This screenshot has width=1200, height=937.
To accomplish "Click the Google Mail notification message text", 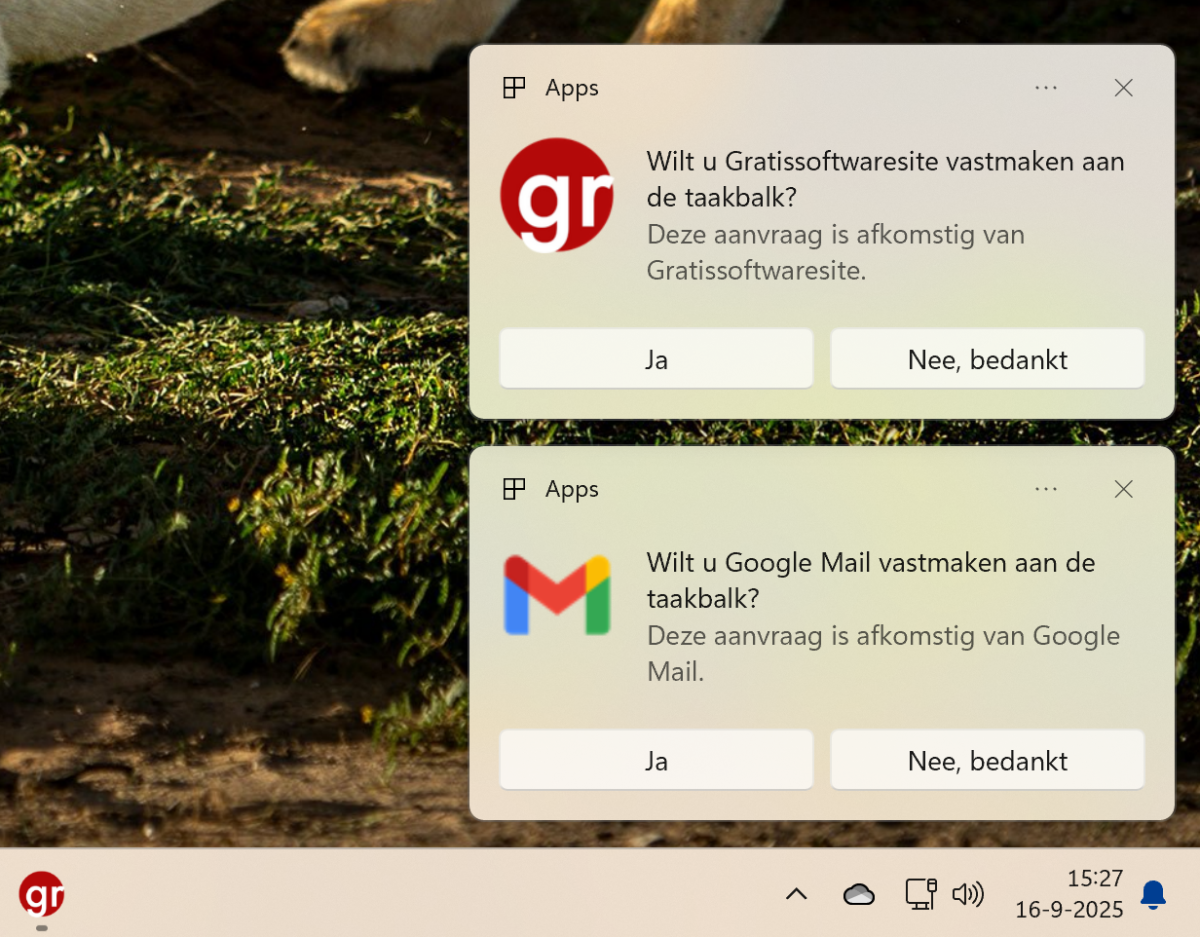I will tap(870, 580).
